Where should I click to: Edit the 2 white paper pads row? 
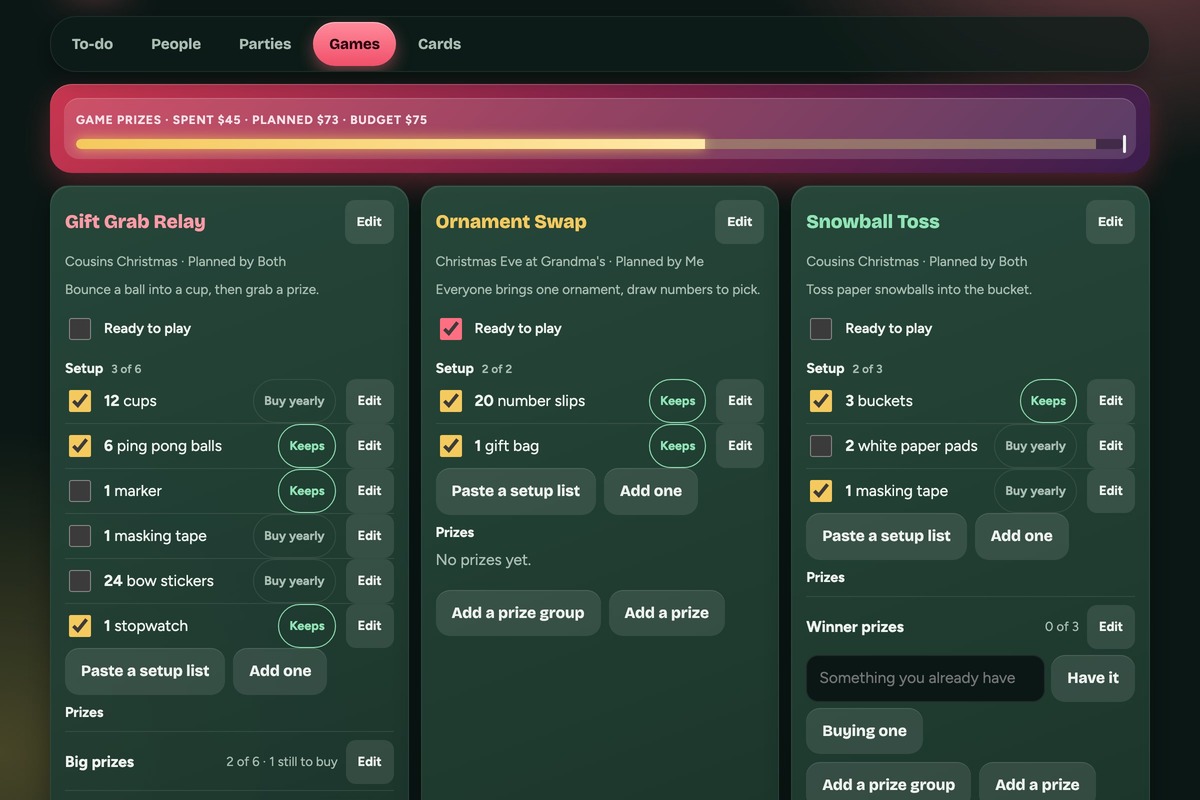1111,446
